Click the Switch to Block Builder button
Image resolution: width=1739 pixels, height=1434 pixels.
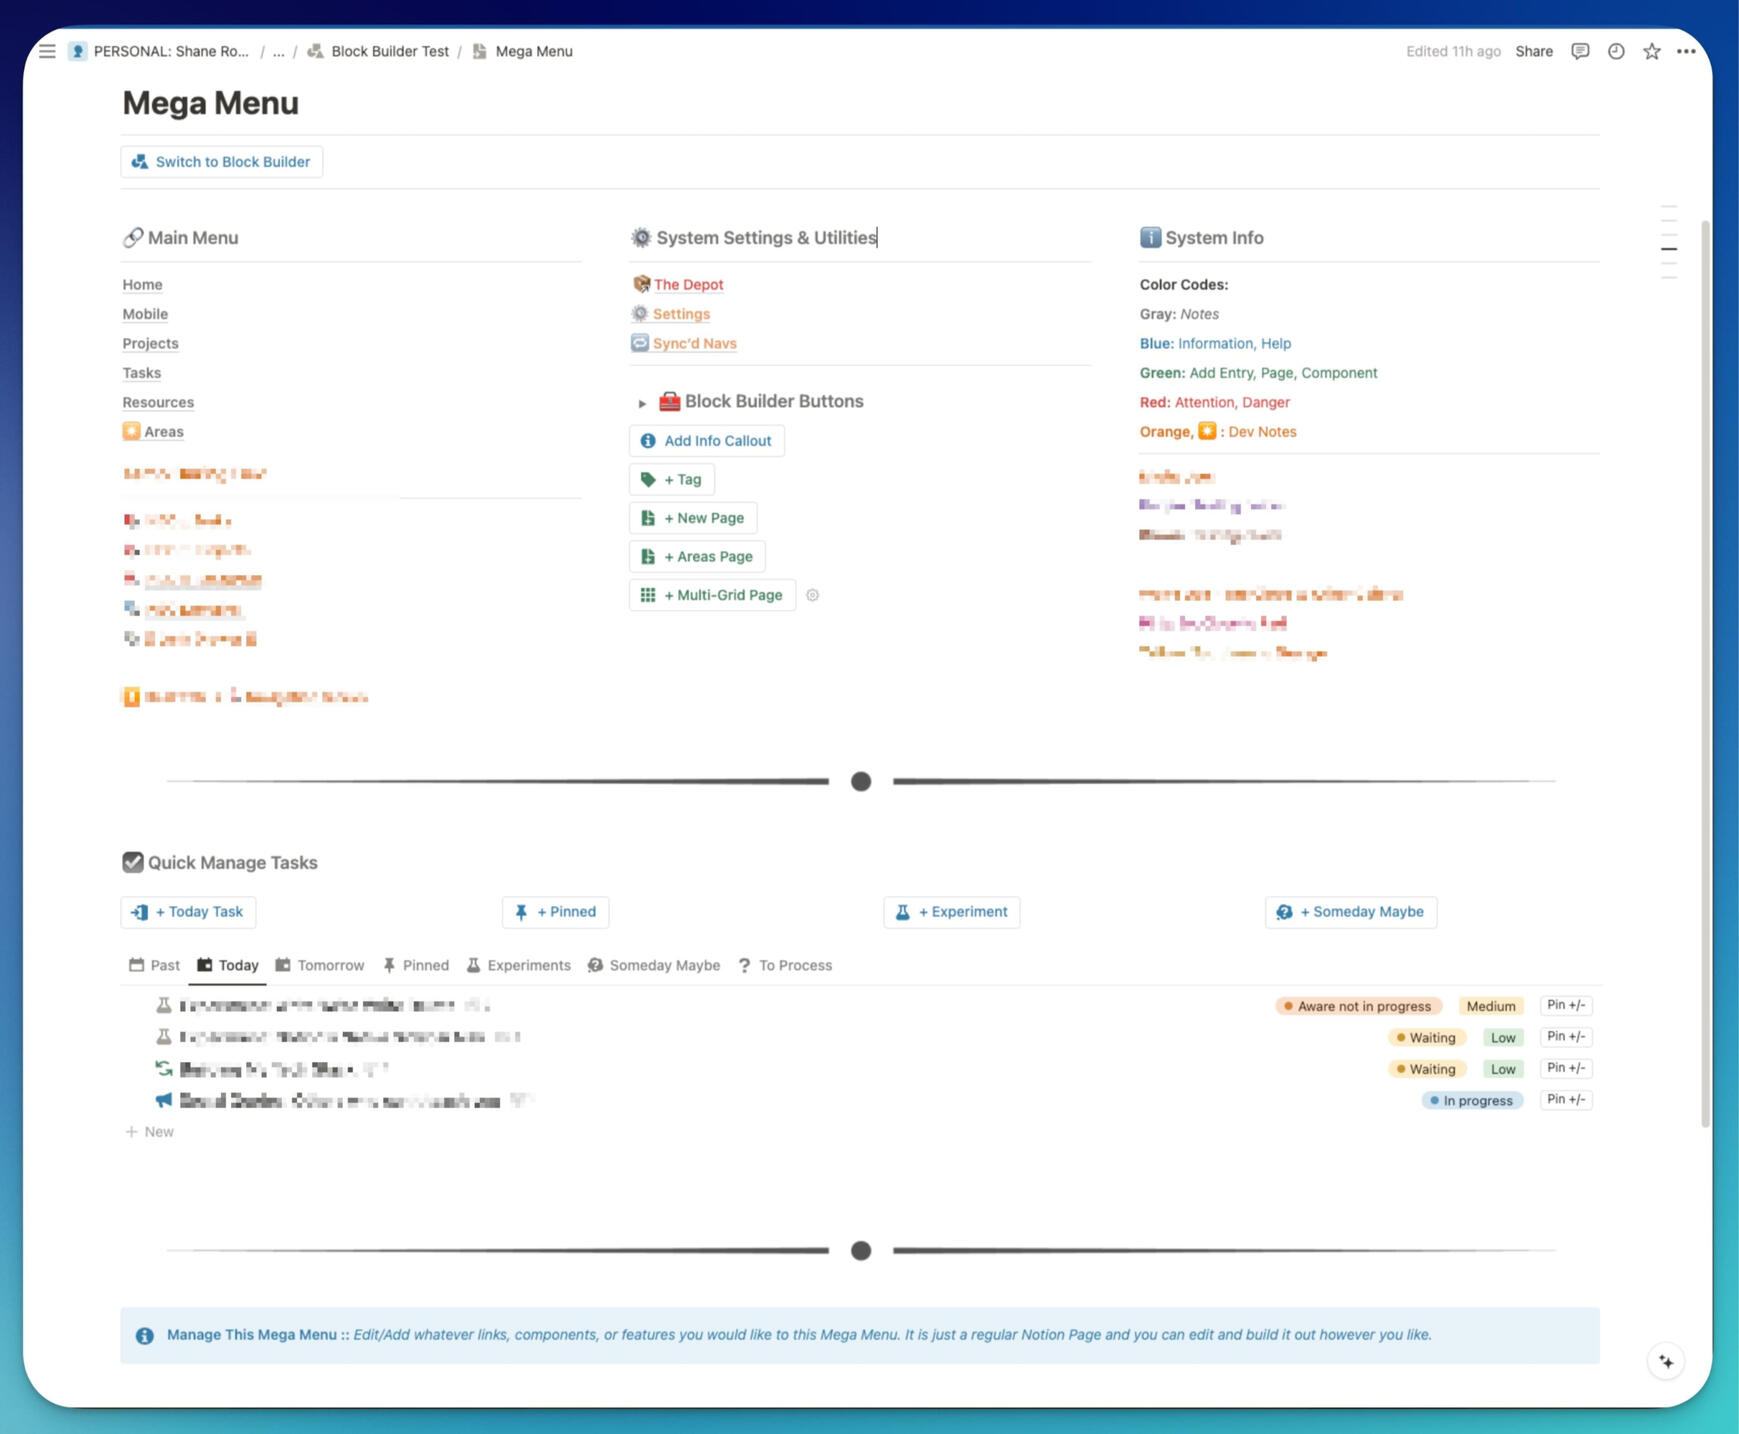(222, 162)
